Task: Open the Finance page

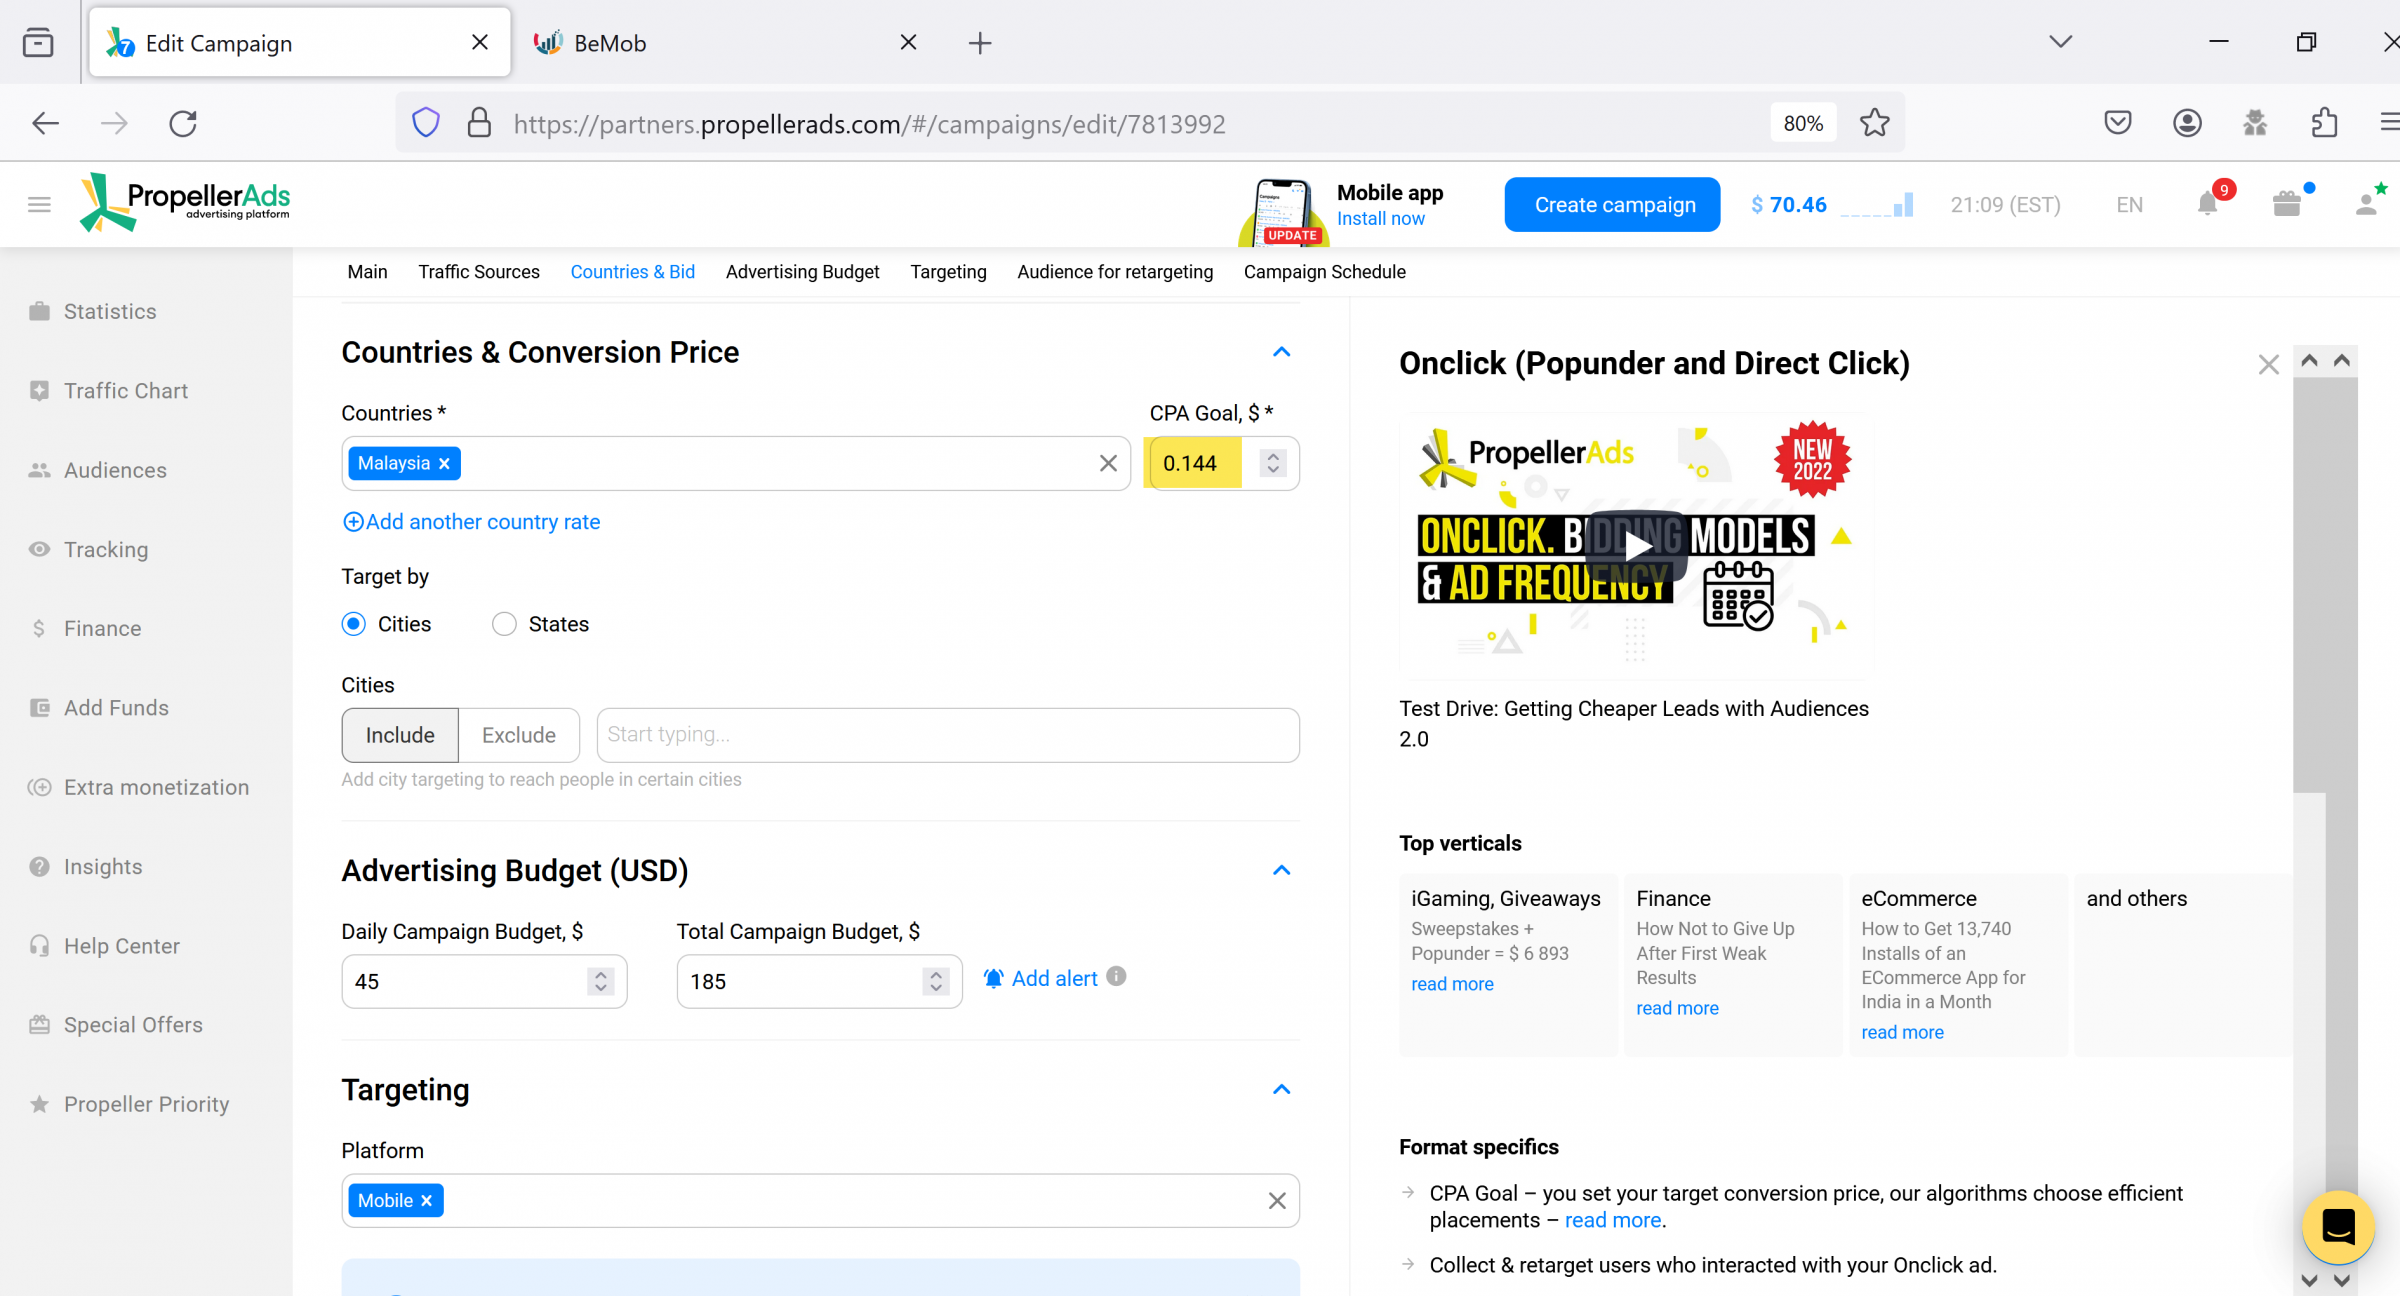Action: tap(102, 628)
